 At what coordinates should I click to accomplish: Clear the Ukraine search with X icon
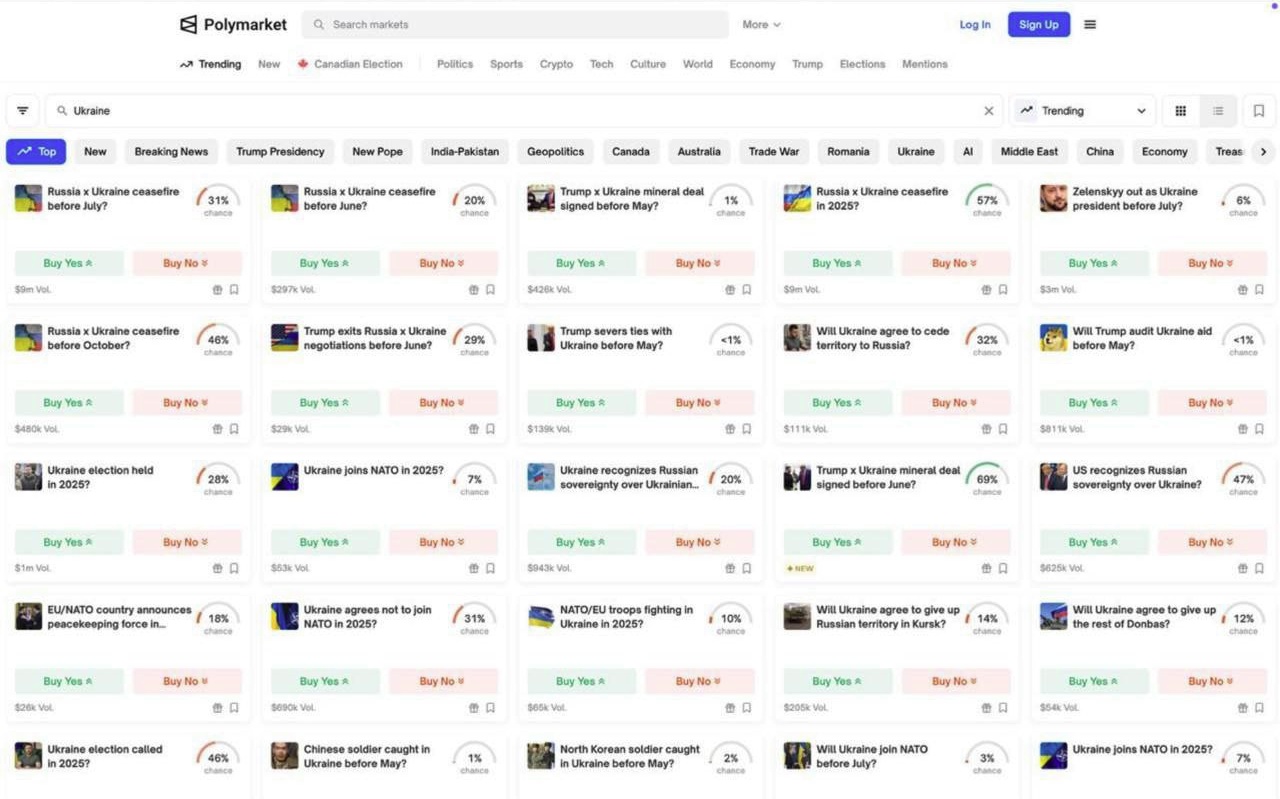point(989,111)
